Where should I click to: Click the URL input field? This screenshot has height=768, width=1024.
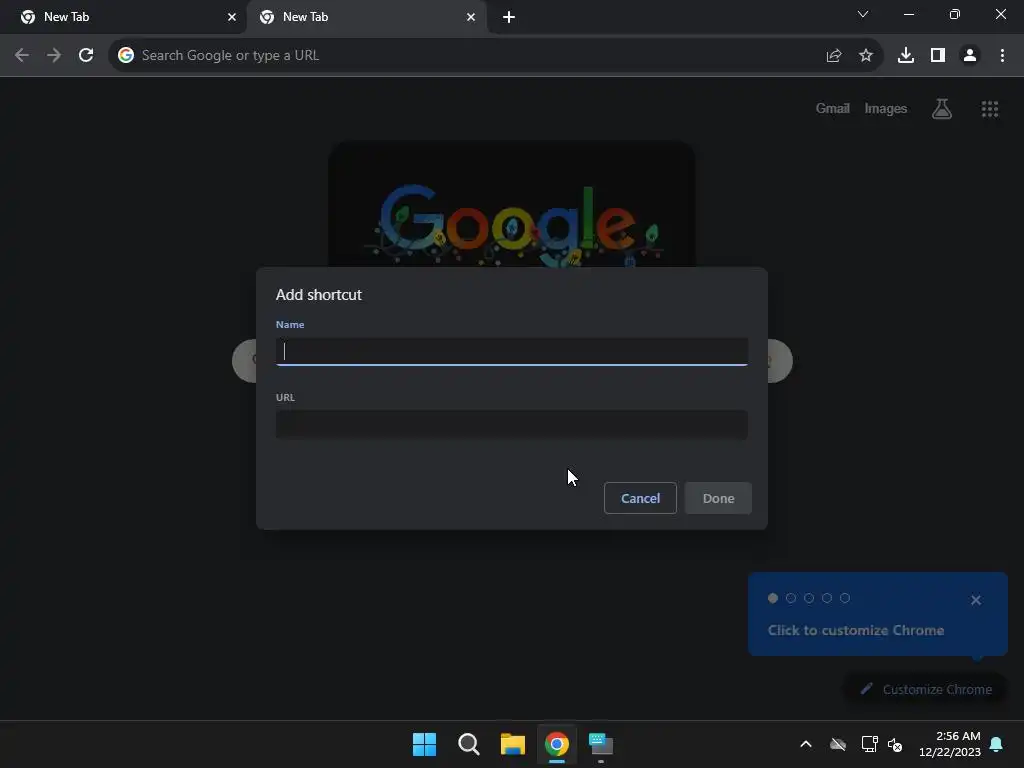(x=512, y=424)
